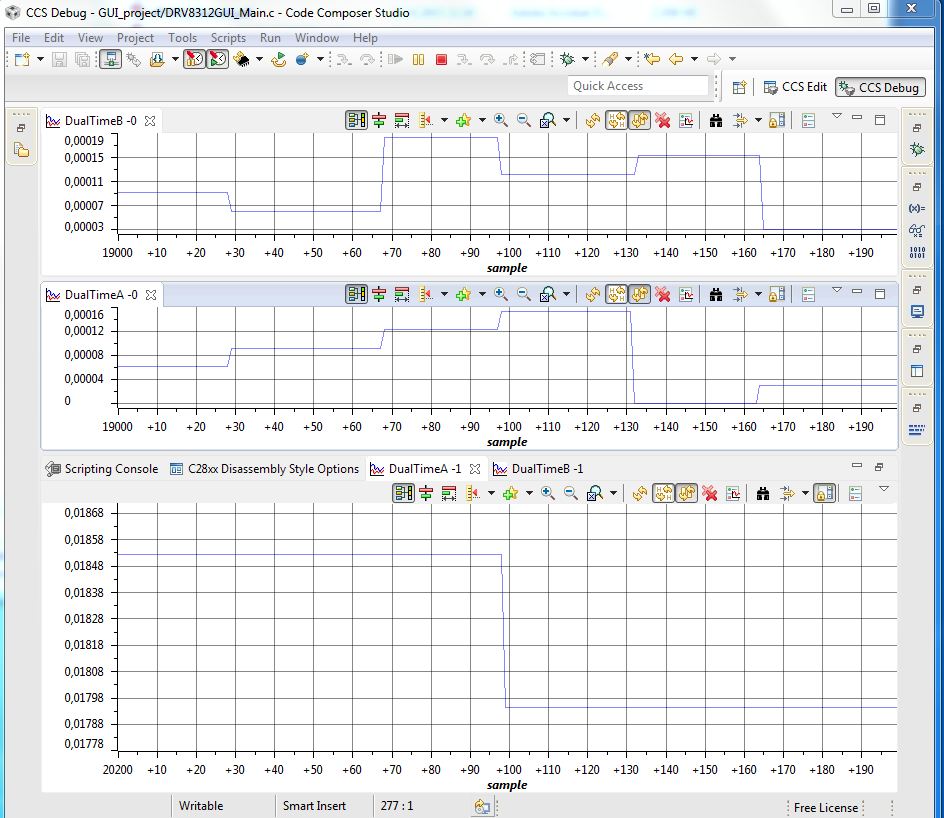The height and width of the screenshot is (818, 944).
Task: Open the File menu
Action: [21, 38]
